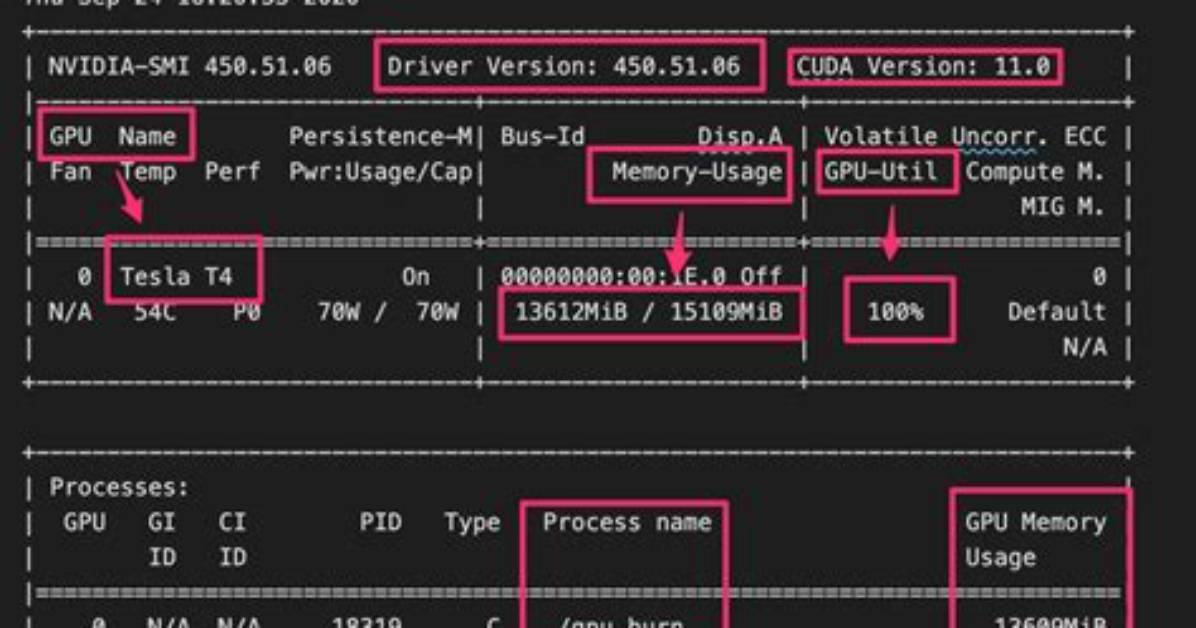Click the 'GPU-Util' header

pos(881,172)
